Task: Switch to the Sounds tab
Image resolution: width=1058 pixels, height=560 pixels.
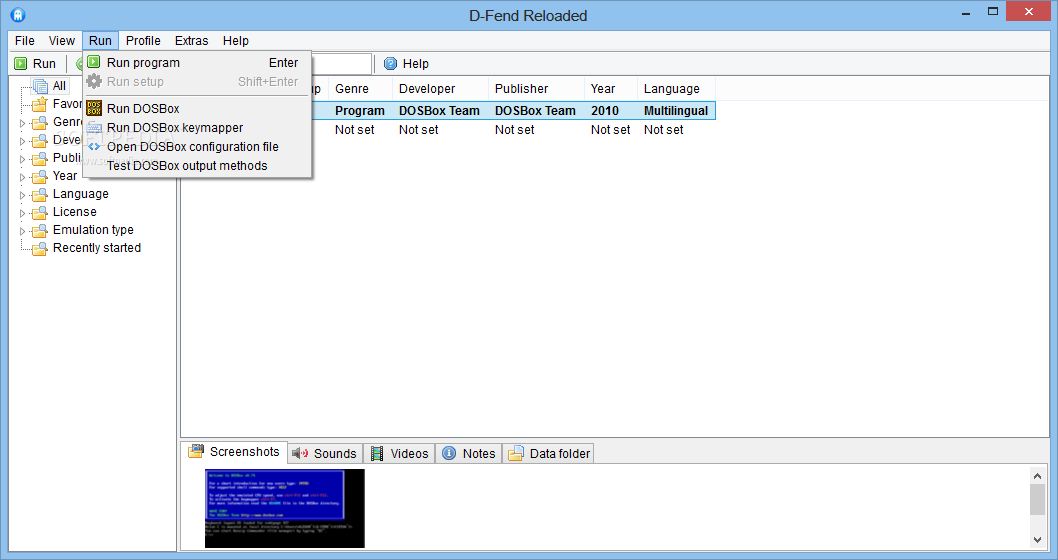Action: pos(325,453)
